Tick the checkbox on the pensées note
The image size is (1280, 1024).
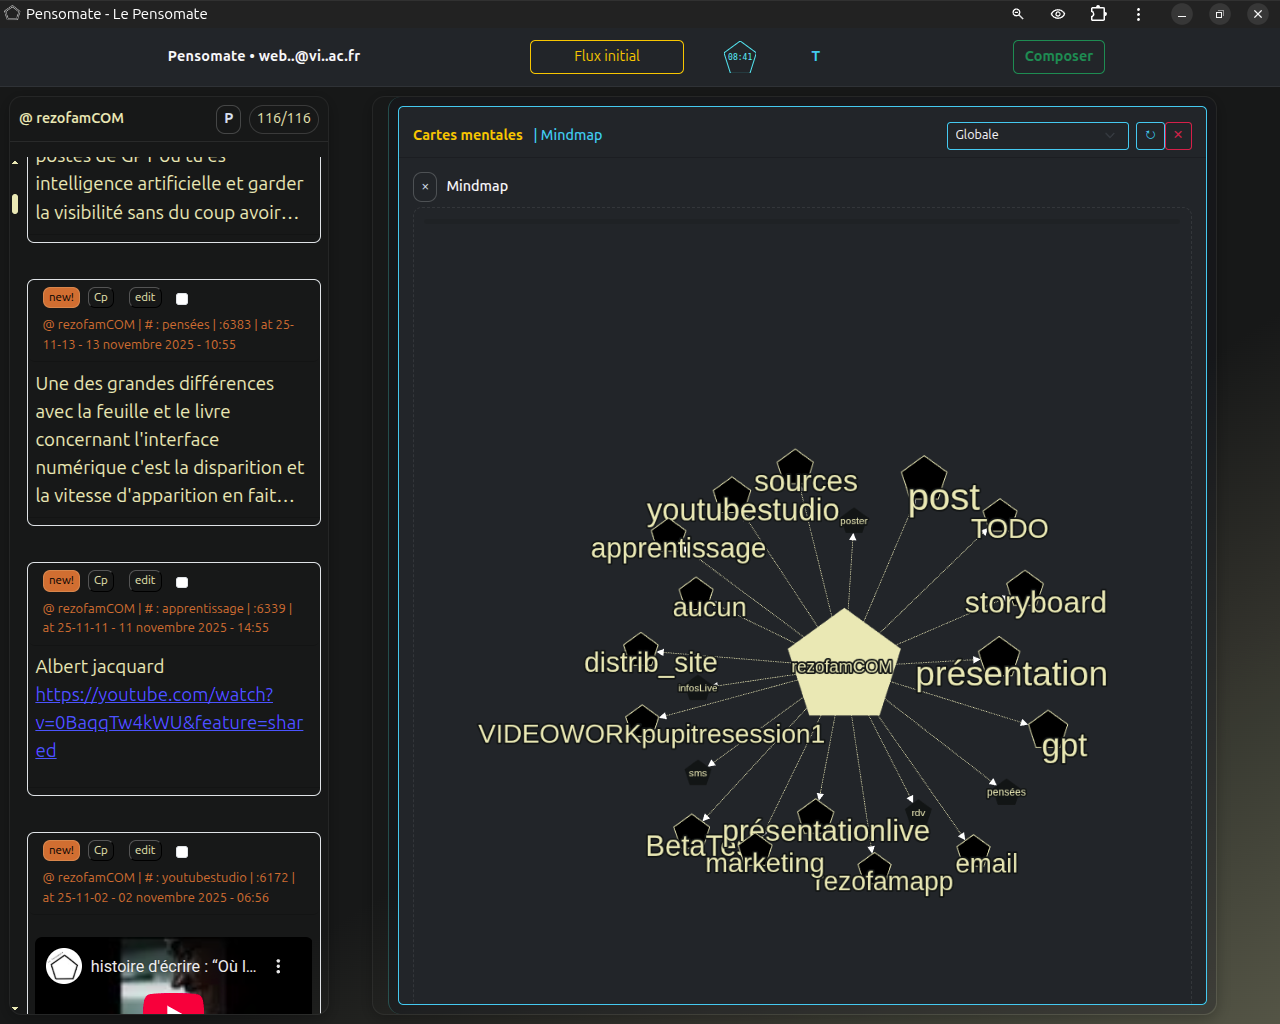(x=182, y=299)
